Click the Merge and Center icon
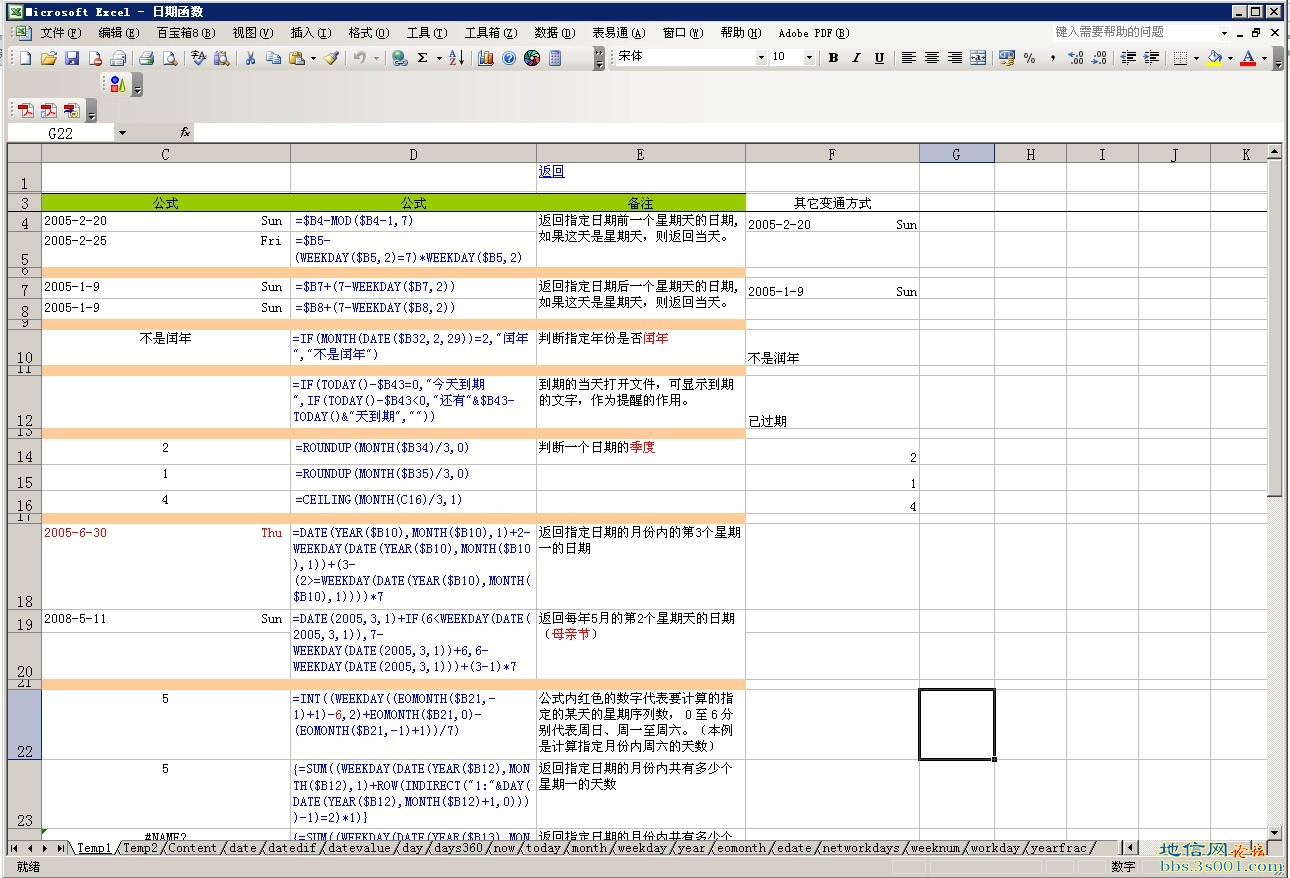 978,58
